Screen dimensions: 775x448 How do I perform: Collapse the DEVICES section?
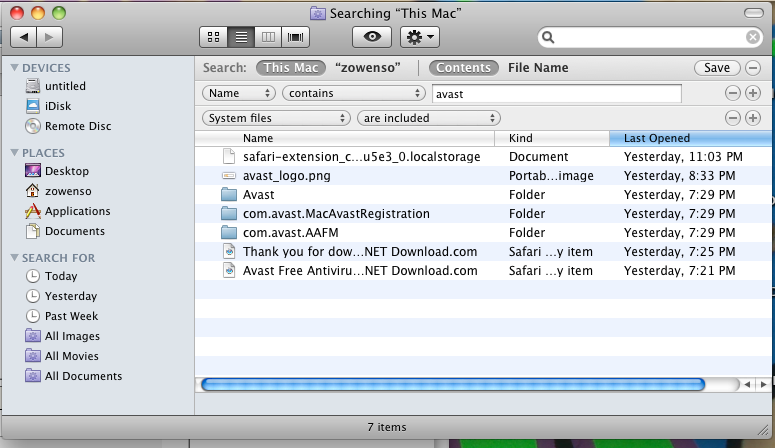[x=14, y=68]
